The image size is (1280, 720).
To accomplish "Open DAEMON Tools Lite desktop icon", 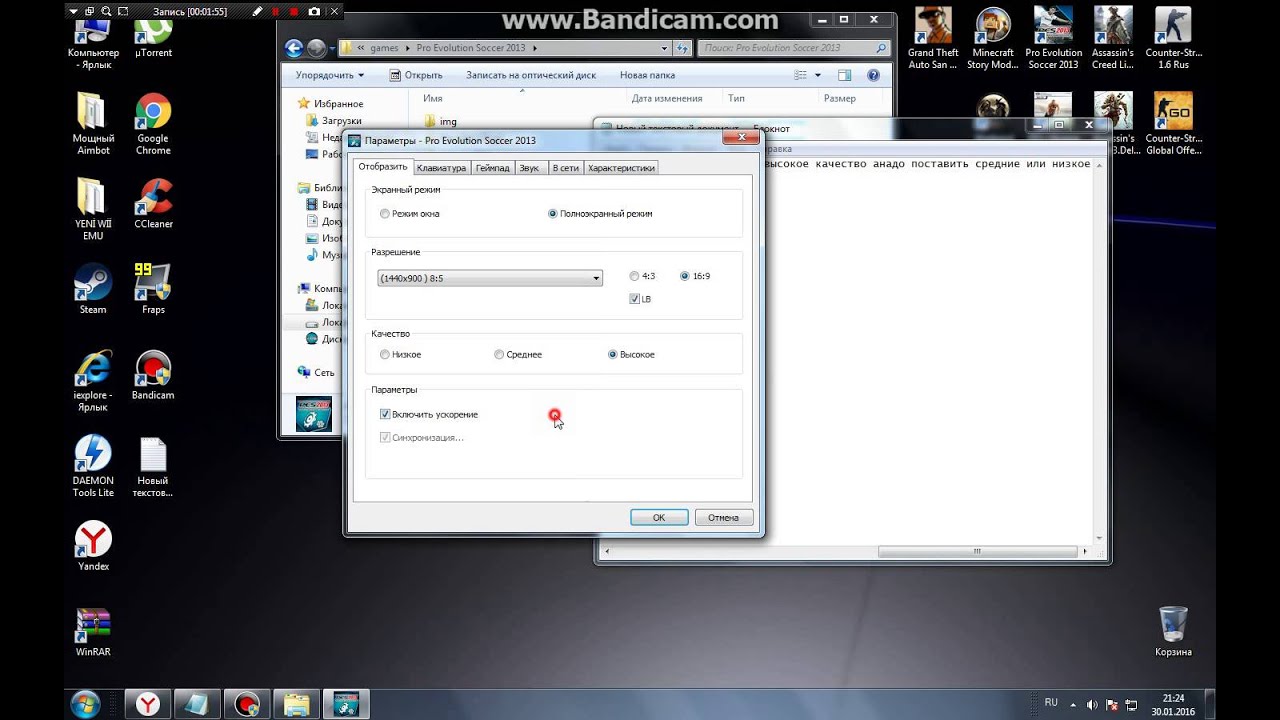I will 93,466.
